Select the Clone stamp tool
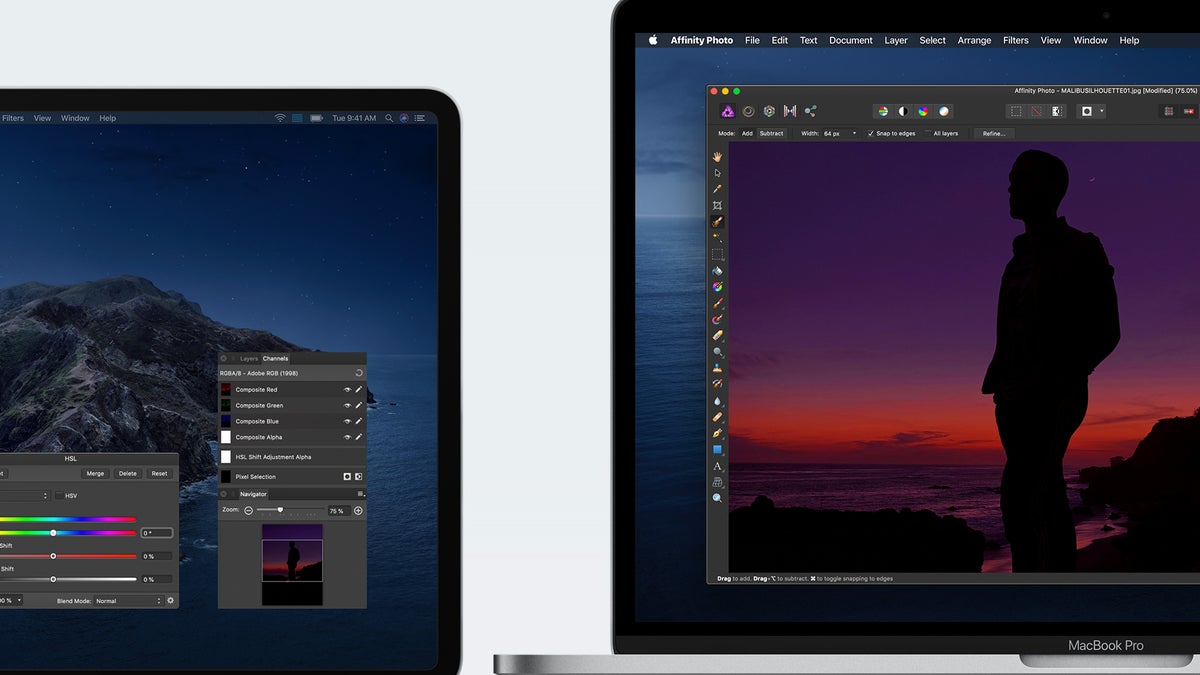 tap(717, 368)
